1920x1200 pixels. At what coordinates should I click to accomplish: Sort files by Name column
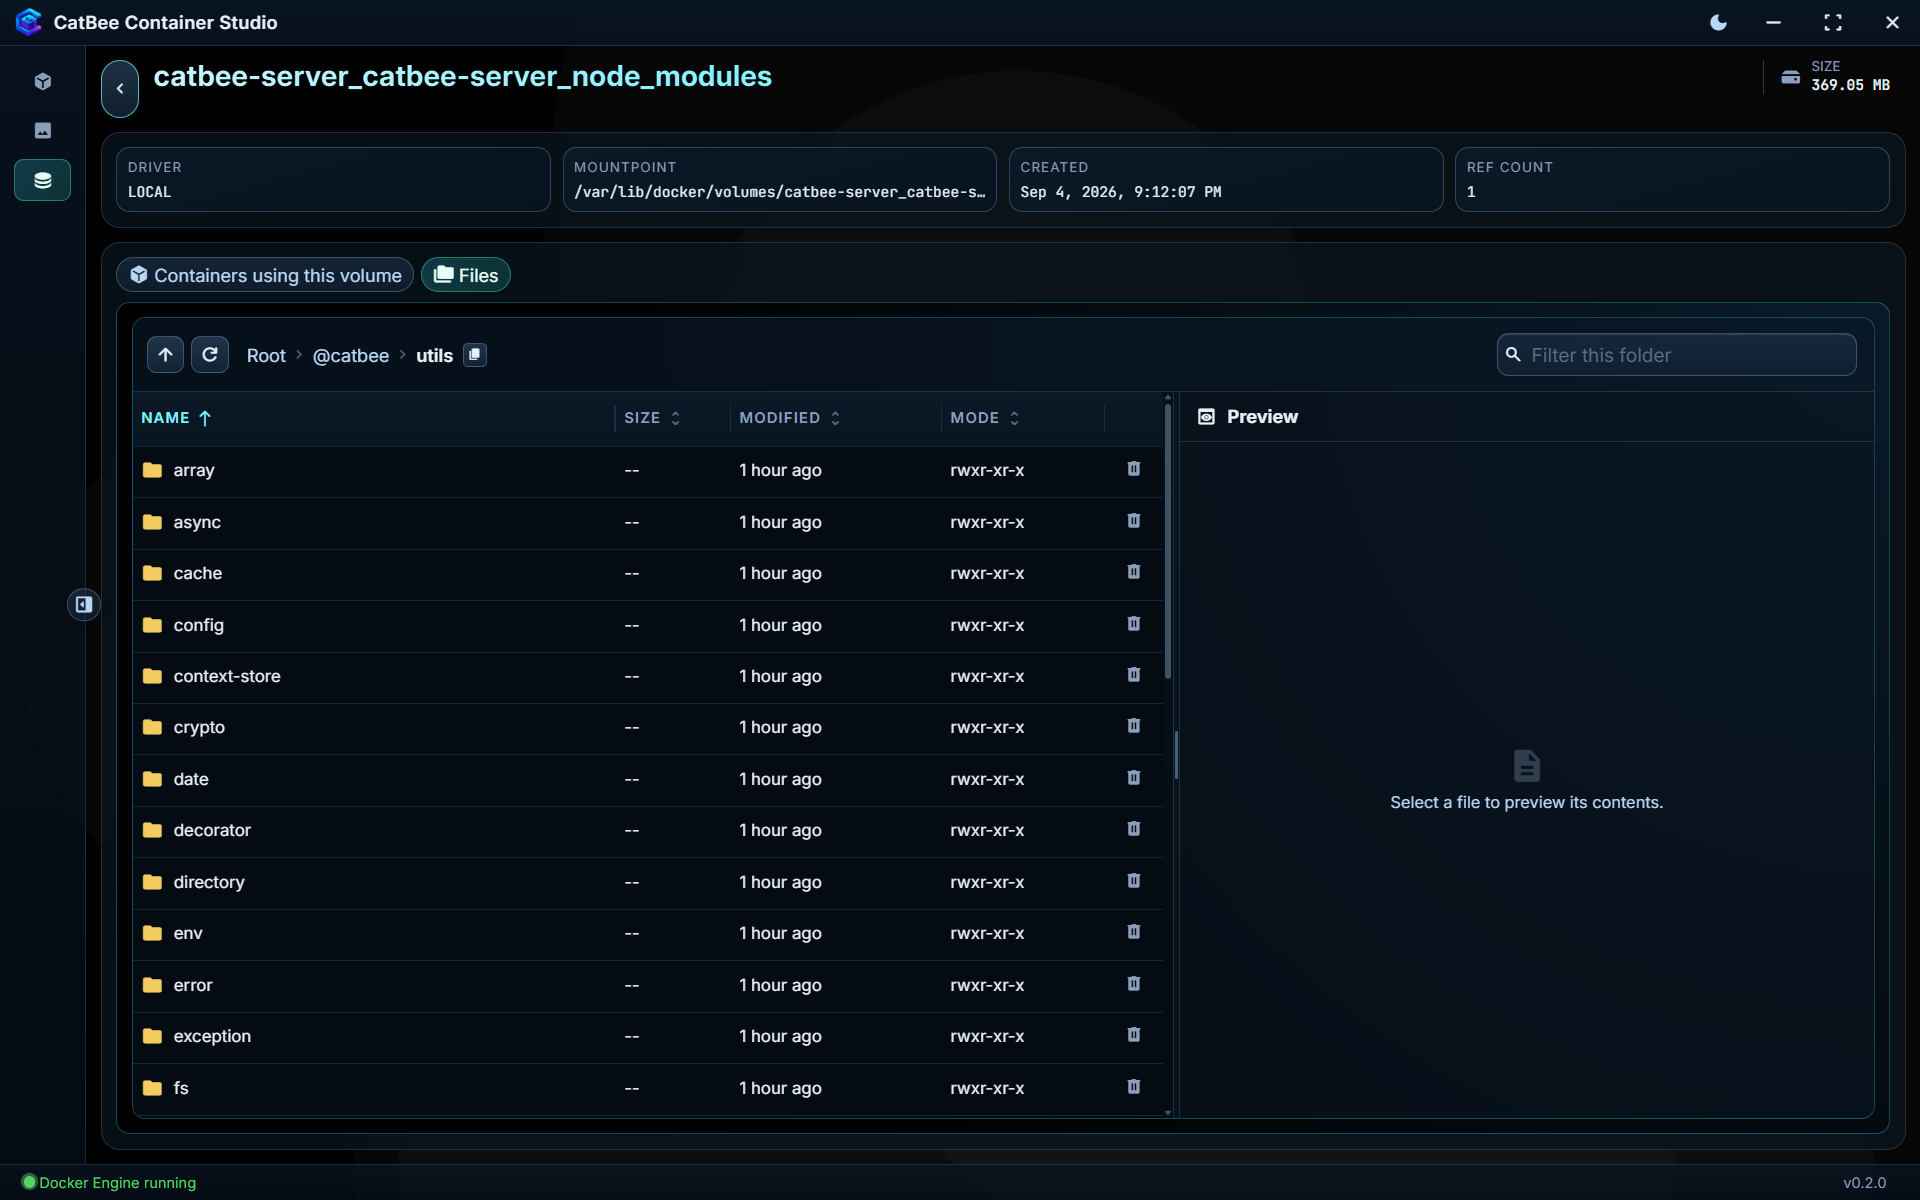(176, 418)
